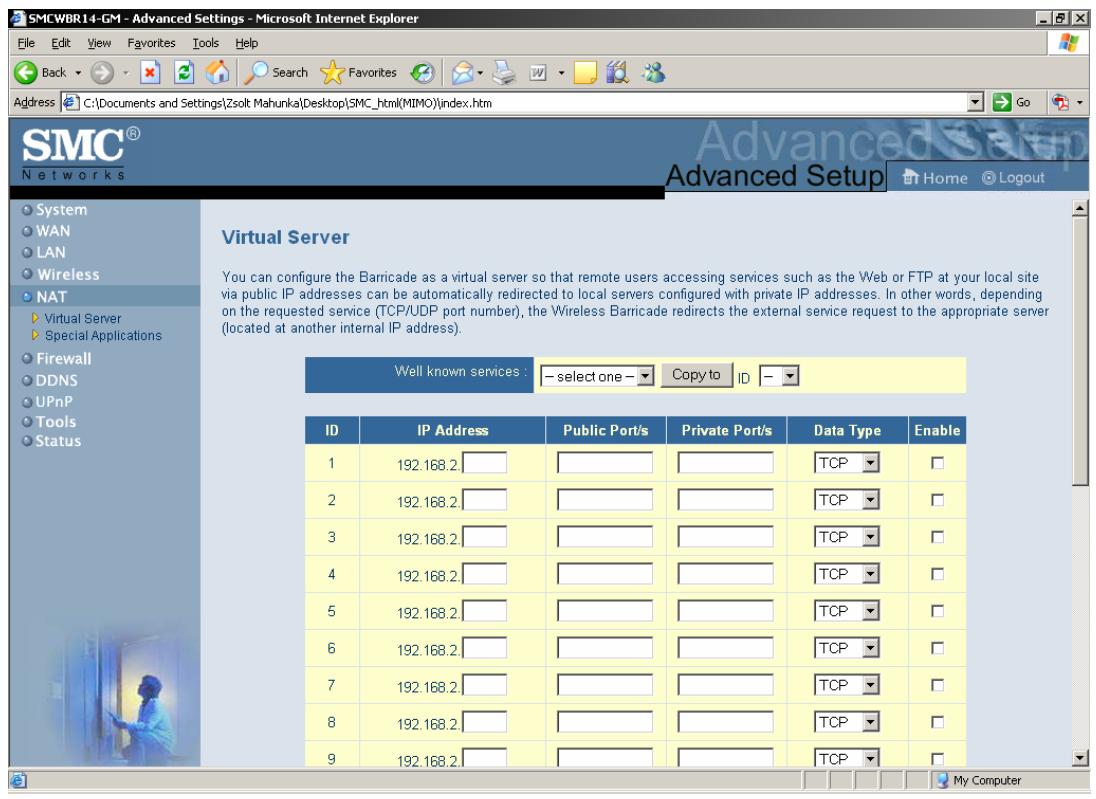Enable virtual server row 5 checkbox
The height and width of the screenshot is (799, 1096).
tap(937, 612)
